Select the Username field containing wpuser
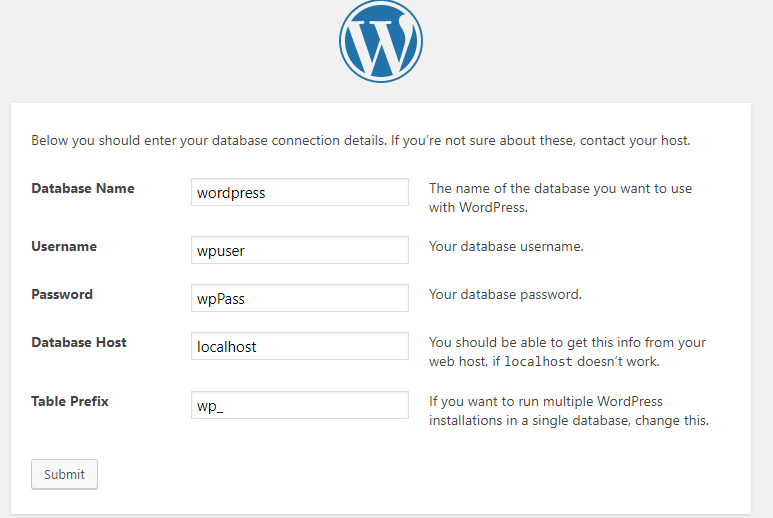This screenshot has width=773, height=518. coord(300,250)
